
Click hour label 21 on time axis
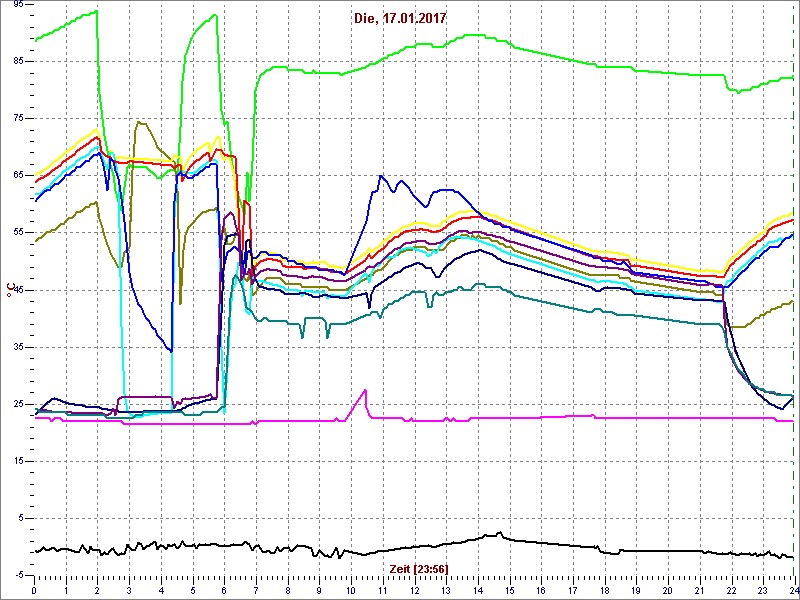tap(700, 591)
